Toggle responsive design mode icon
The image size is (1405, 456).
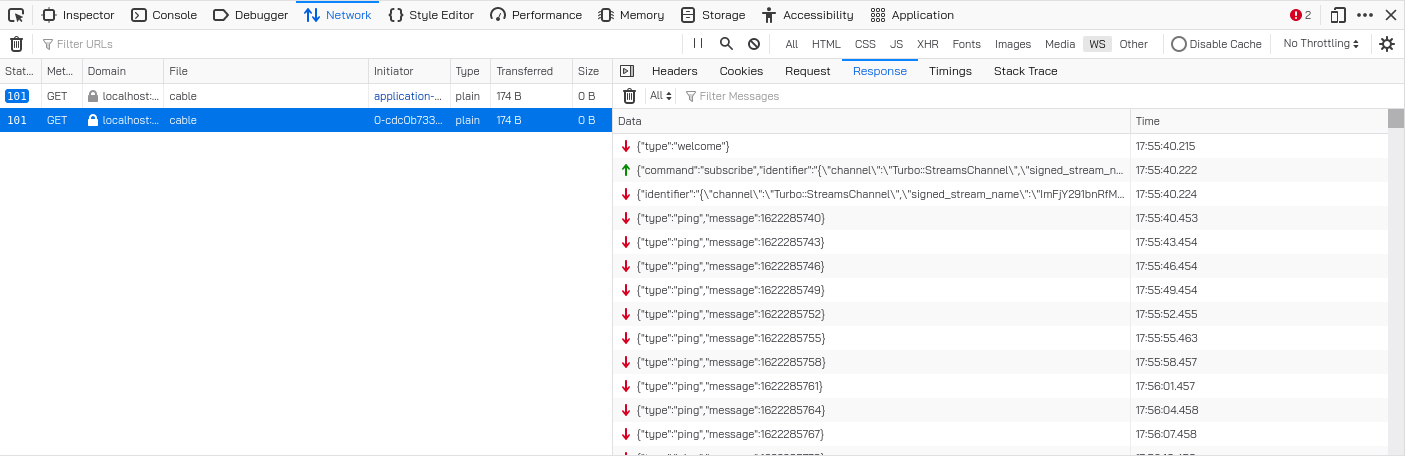pyautogui.click(x=1338, y=15)
